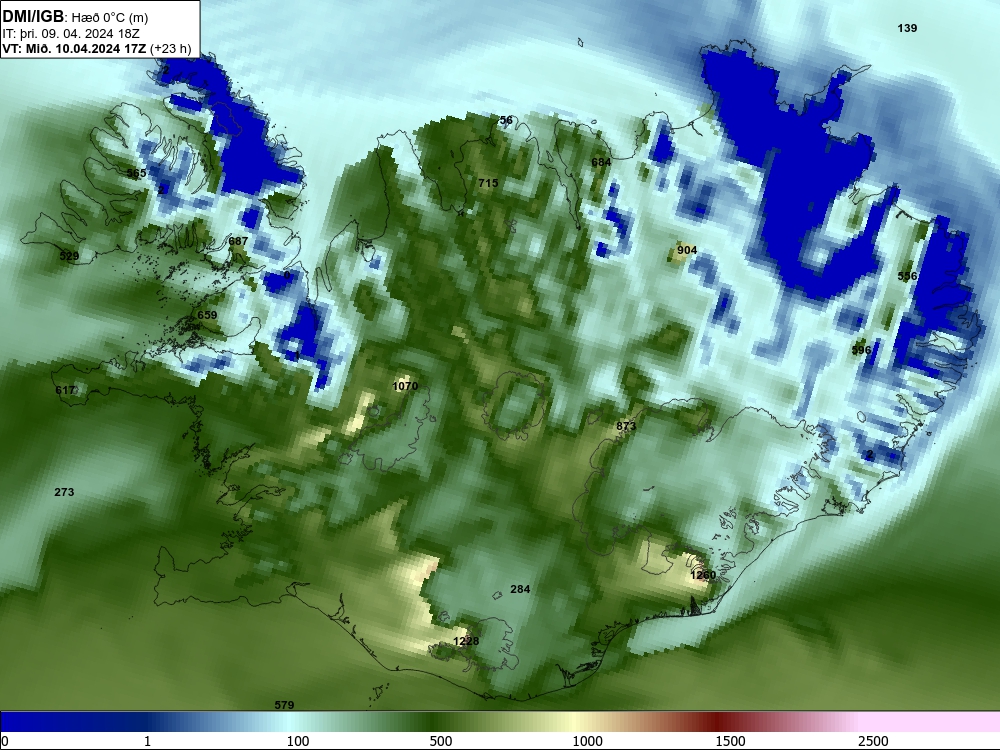1000x750 pixels.
Task: Click the dark blue end of color bar
Action: [38, 722]
